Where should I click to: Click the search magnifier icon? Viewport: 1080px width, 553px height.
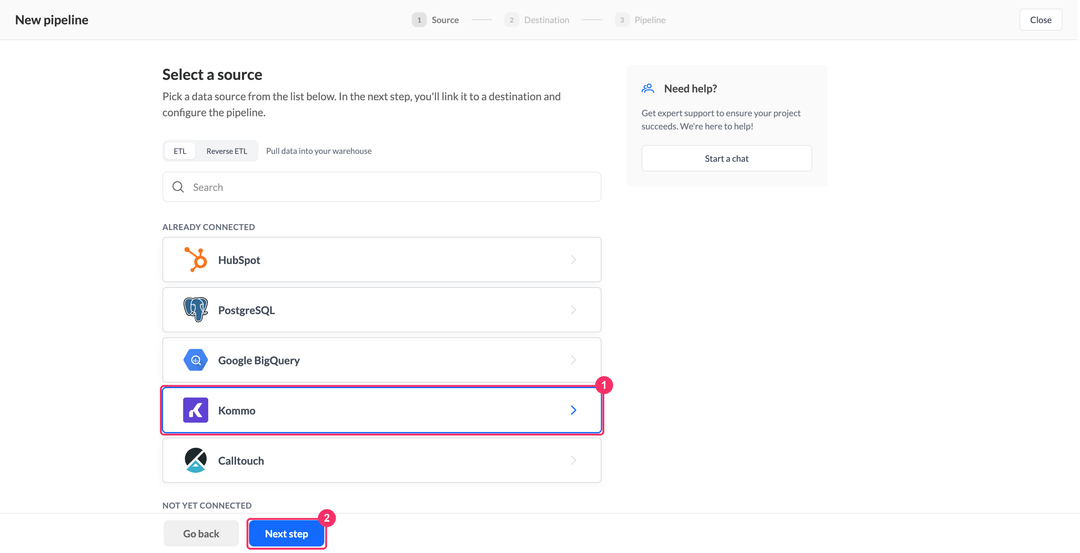(178, 187)
